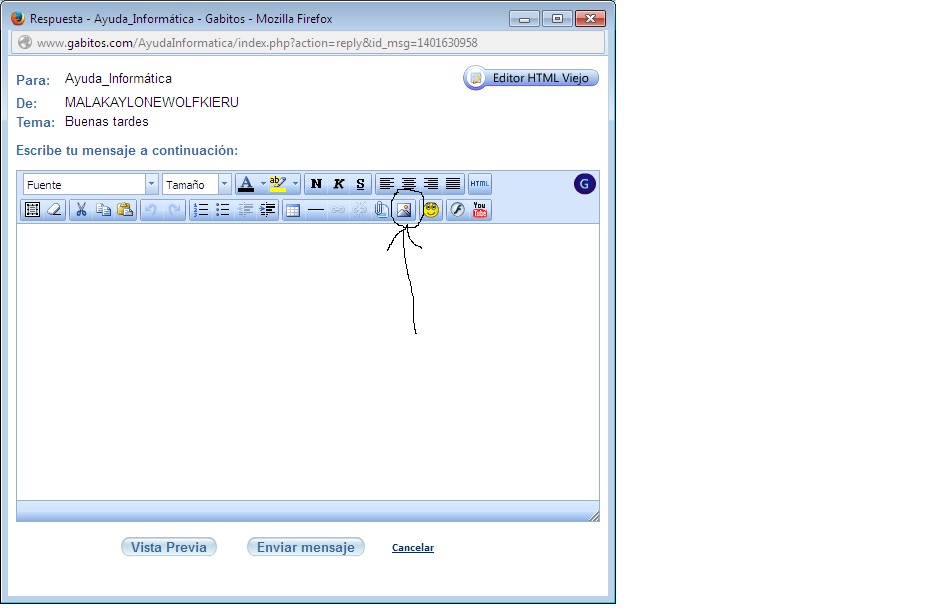Open the smiley emoticon picker
The width and height of the screenshot is (939, 614).
(431, 210)
